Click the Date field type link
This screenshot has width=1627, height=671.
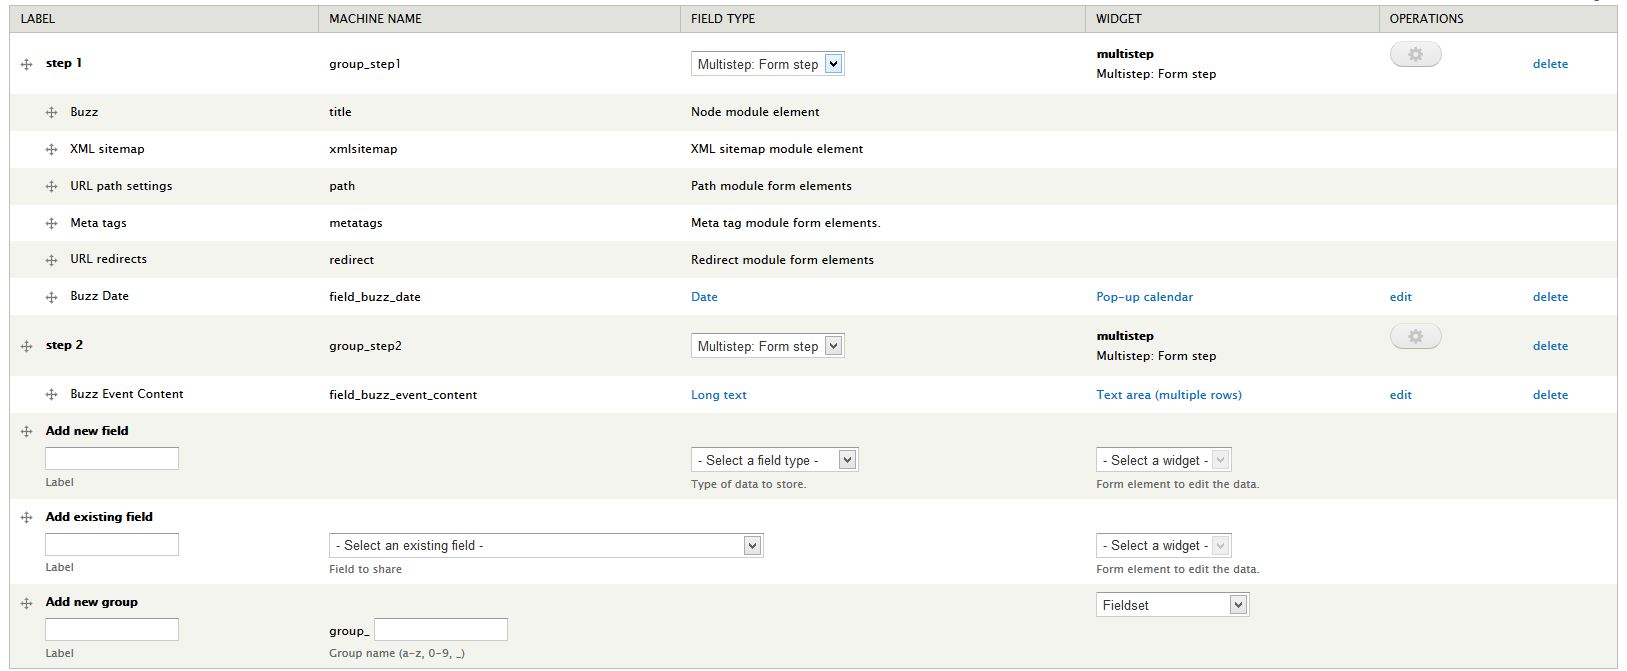704,297
